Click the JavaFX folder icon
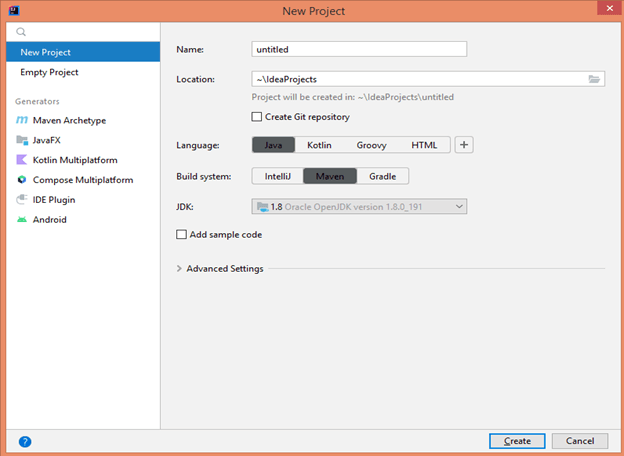Image resolution: width=624 pixels, height=456 pixels. pyautogui.click(x=22, y=140)
